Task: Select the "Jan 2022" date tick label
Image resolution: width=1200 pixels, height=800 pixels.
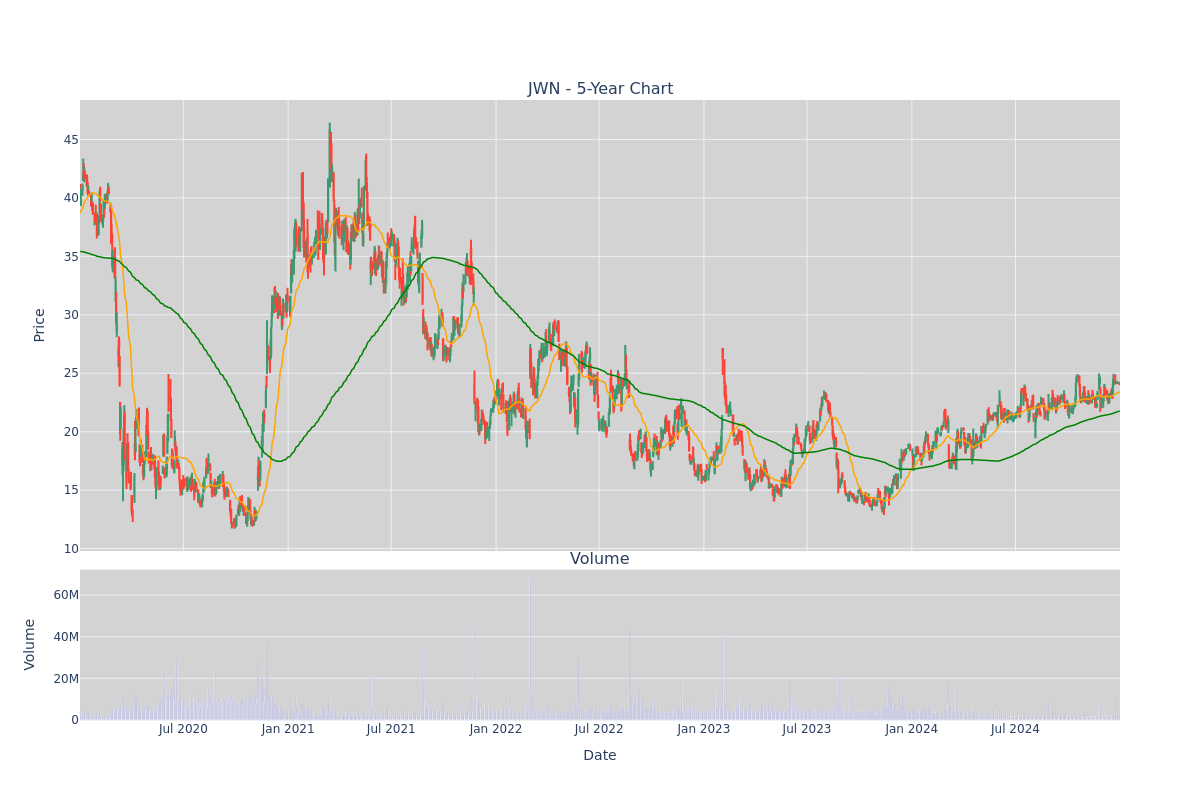Action: (496, 729)
